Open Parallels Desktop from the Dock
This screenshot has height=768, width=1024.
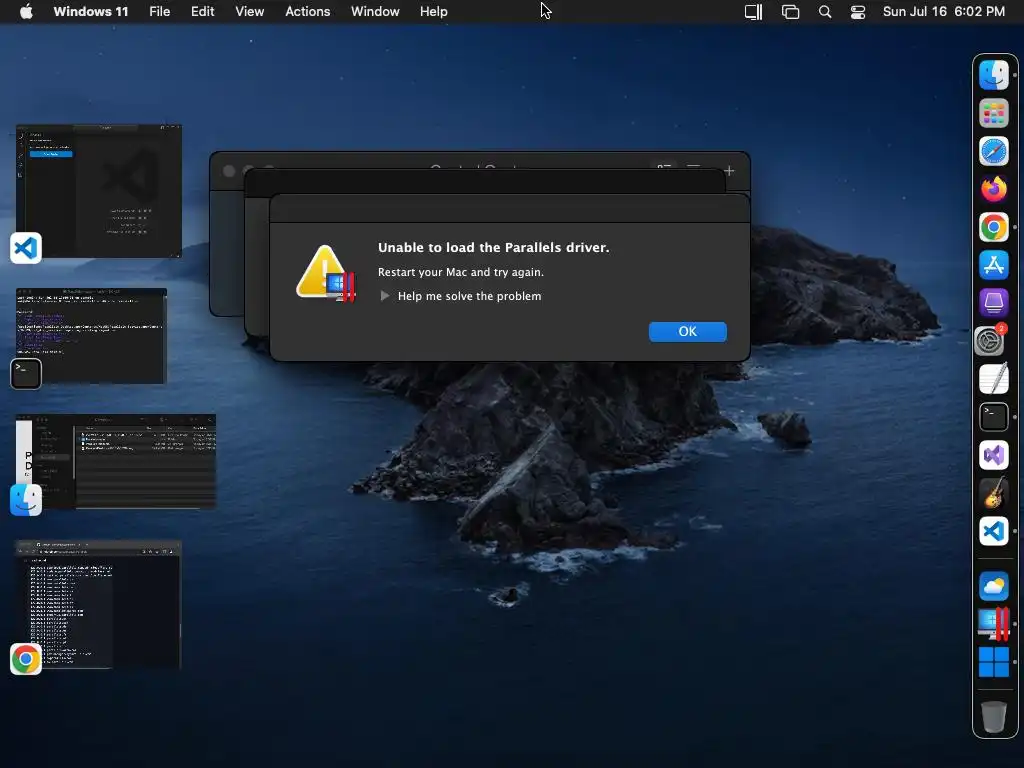994,624
